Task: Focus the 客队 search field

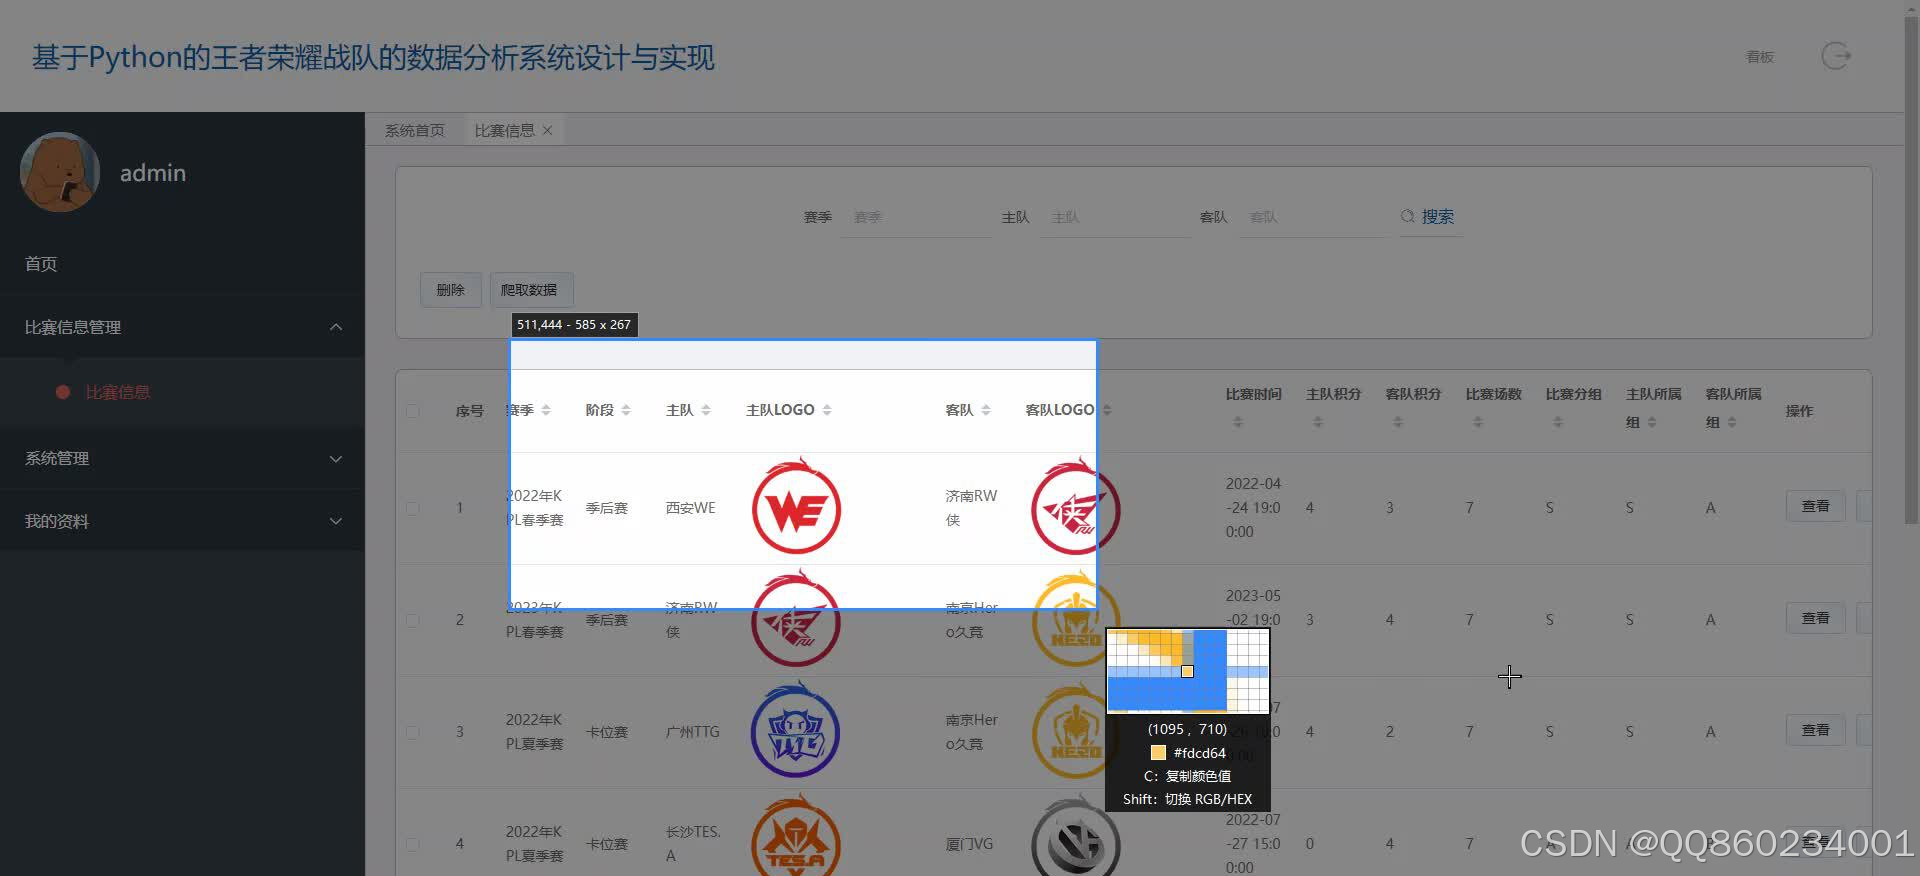Action: (1314, 217)
